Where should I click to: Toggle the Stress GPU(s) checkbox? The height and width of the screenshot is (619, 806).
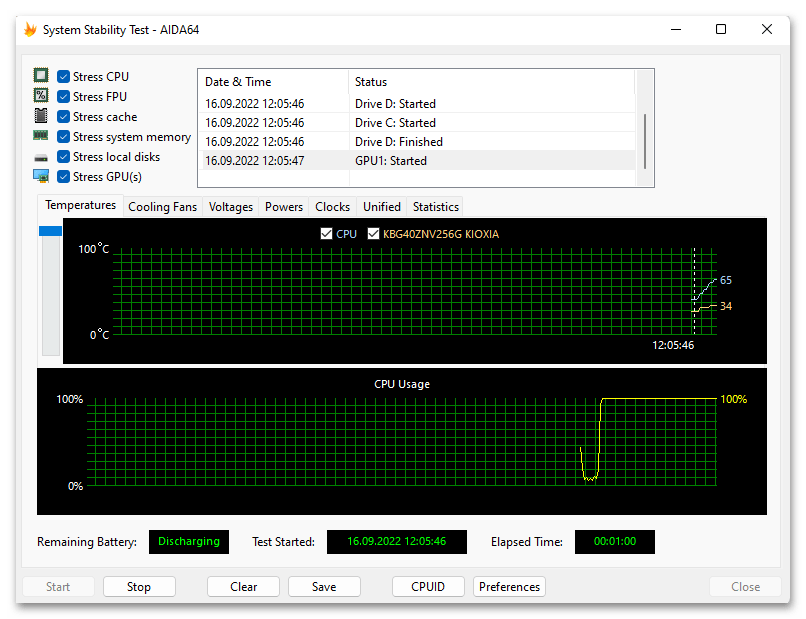click(x=64, y=177)
